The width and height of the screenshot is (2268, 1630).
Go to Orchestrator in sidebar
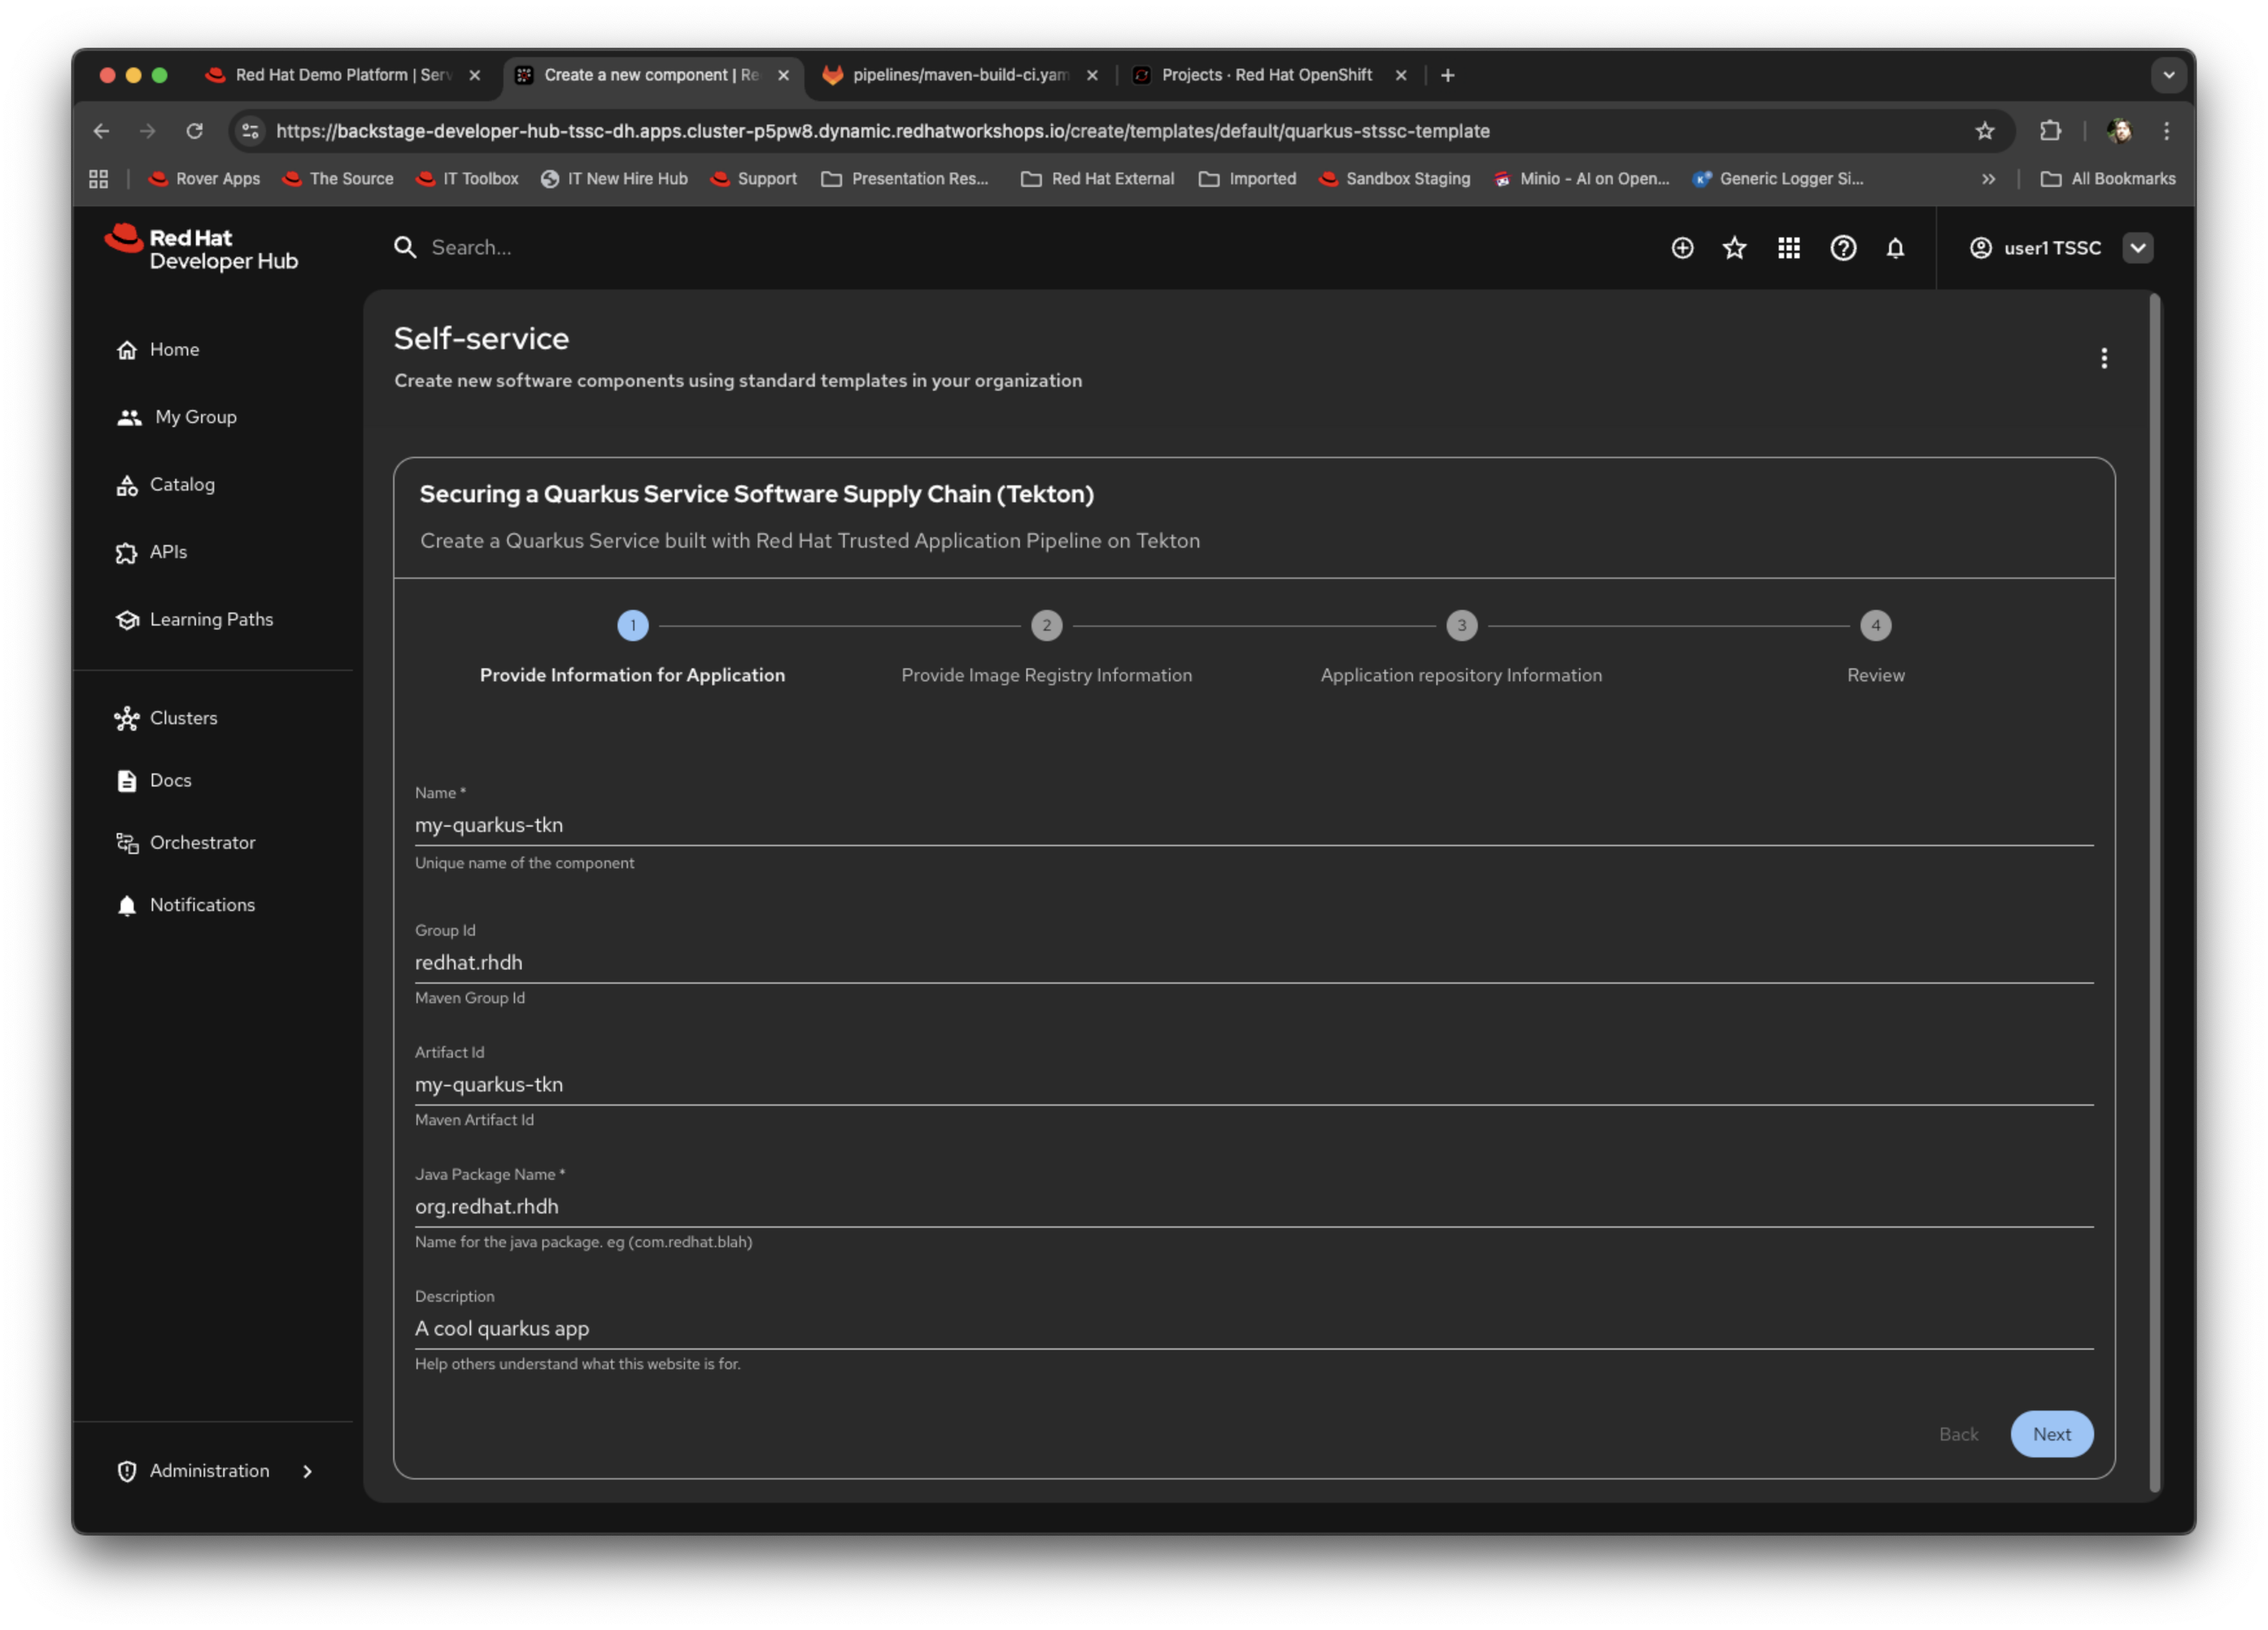point(202,842)
